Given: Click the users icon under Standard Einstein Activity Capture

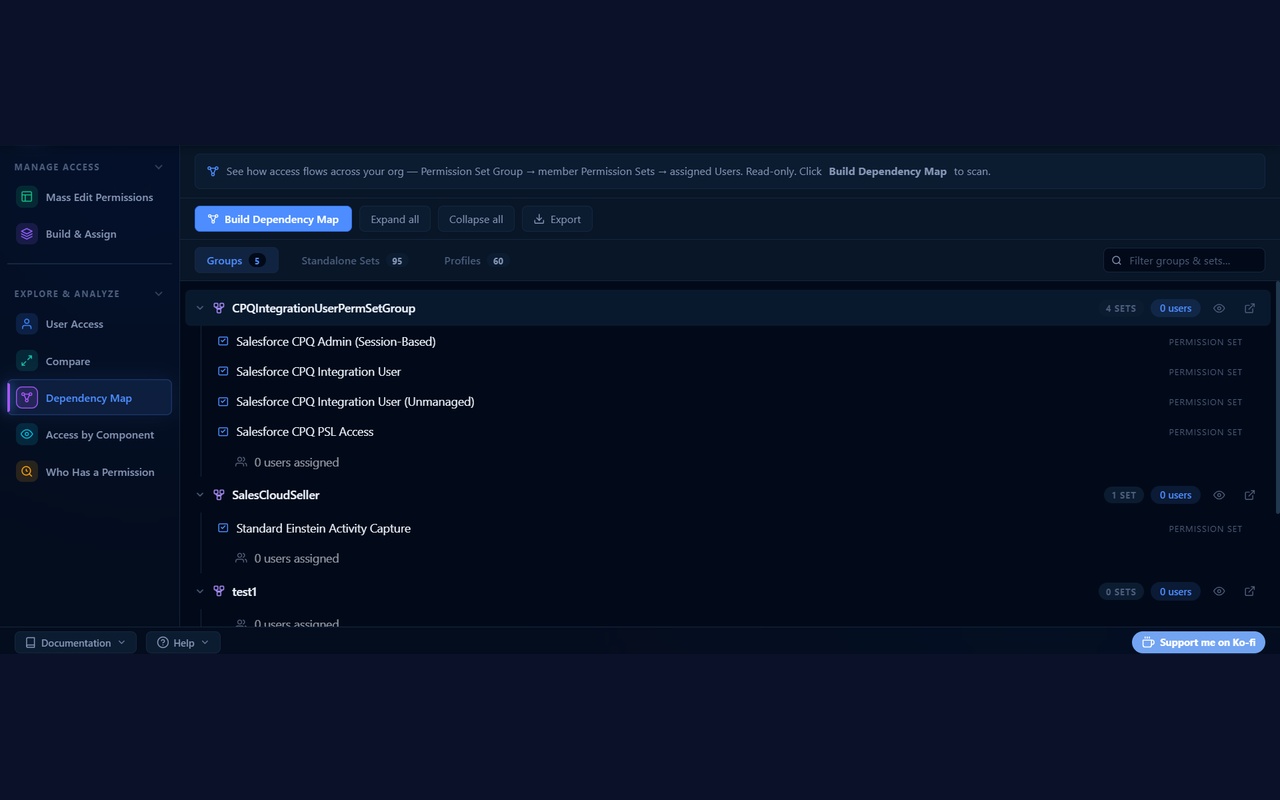Looking at the screenshot, I should point(241,558).
